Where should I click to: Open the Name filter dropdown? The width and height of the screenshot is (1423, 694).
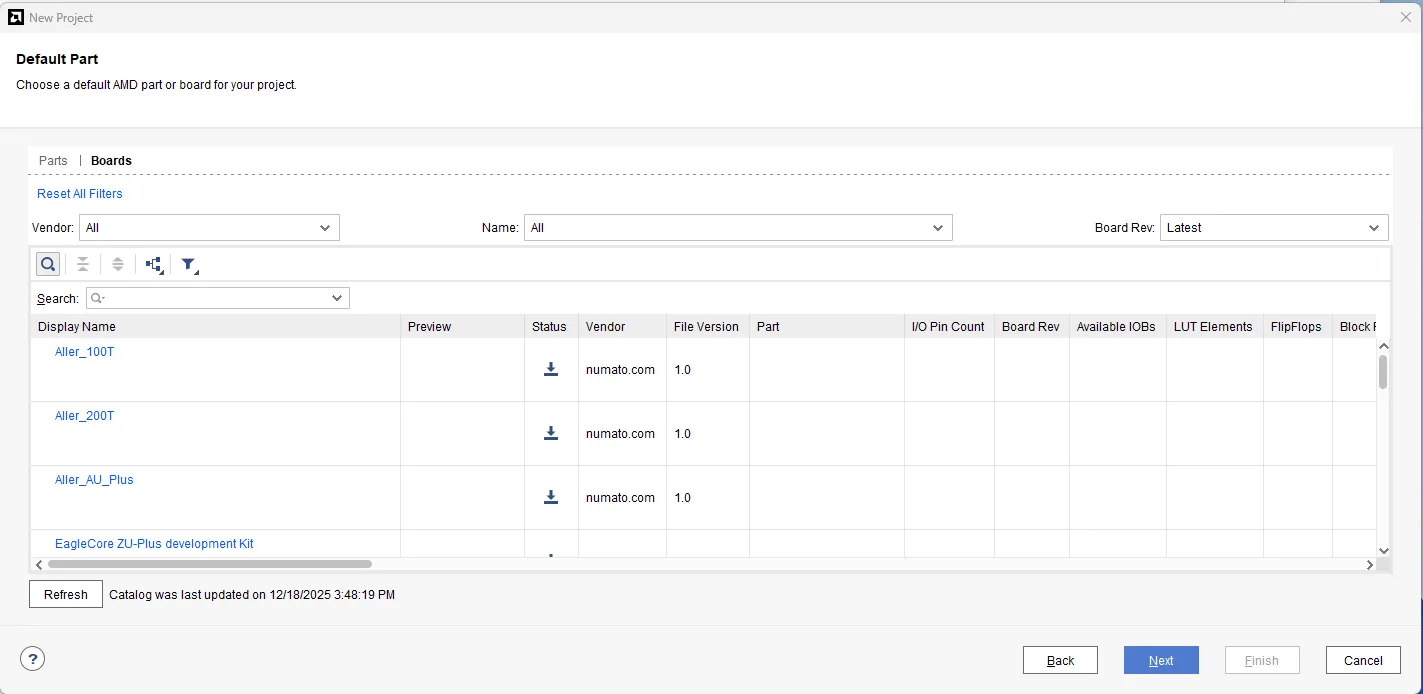tap(737, 228)
